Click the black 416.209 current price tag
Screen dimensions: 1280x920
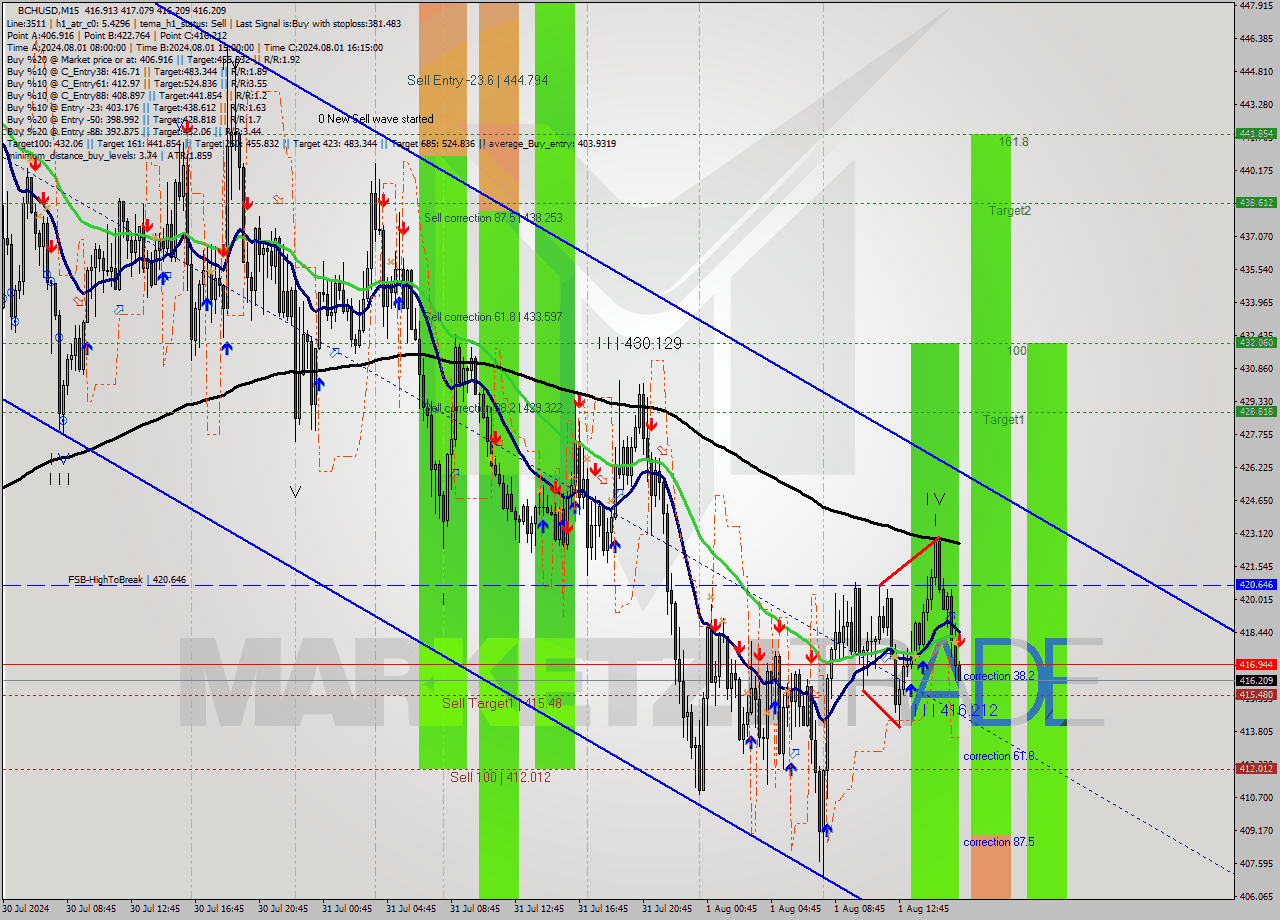point(1256,680)
